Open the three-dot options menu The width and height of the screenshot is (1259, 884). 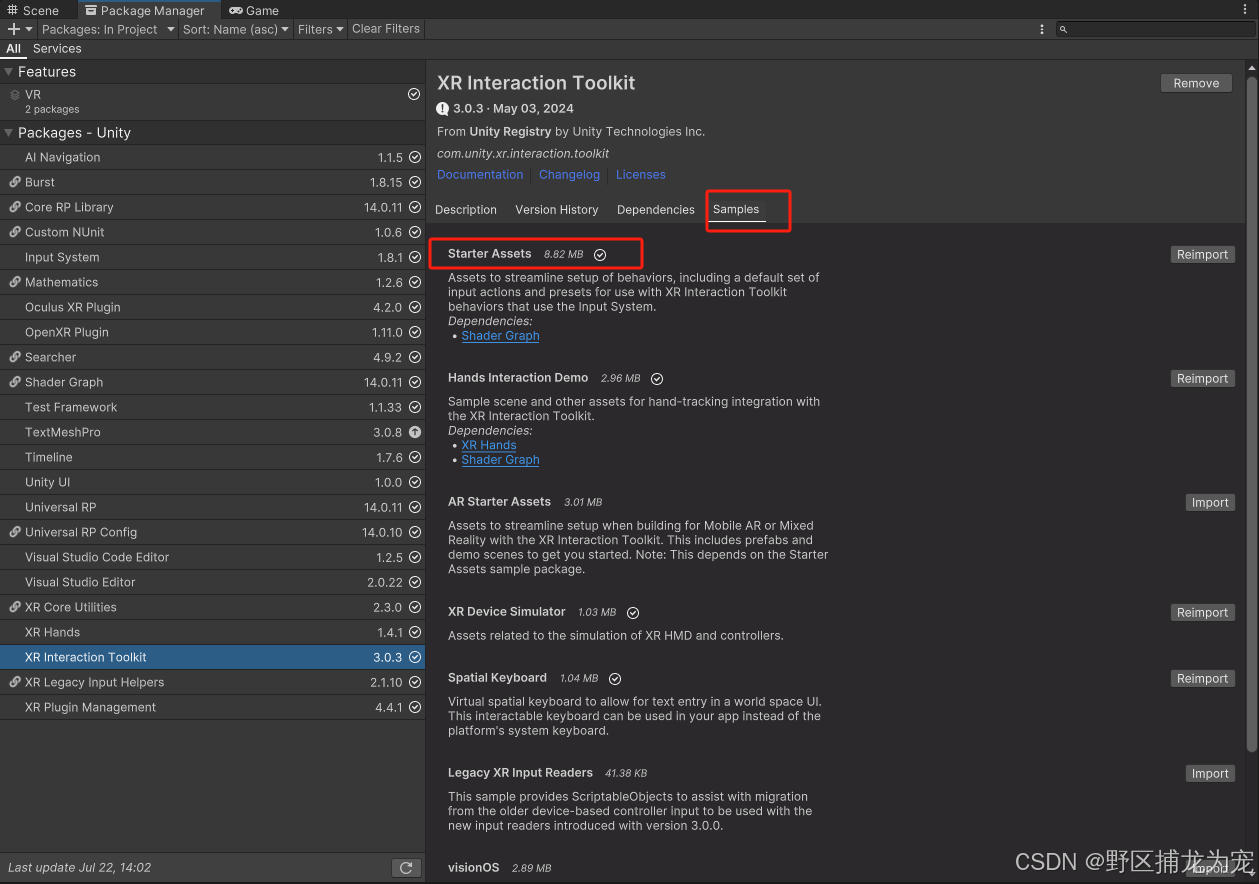coord(1042,29)
